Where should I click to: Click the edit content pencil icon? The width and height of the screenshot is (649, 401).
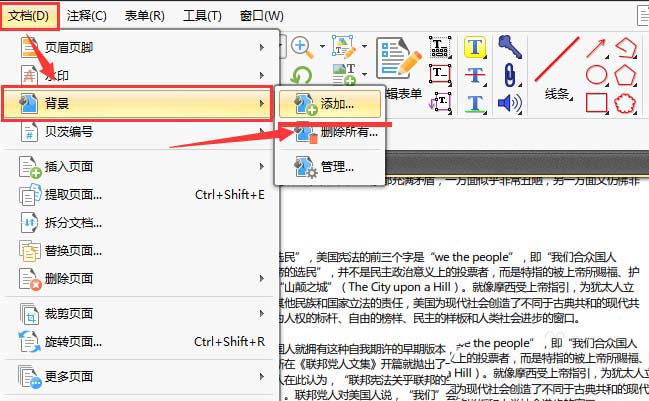[x=344, y=46]
